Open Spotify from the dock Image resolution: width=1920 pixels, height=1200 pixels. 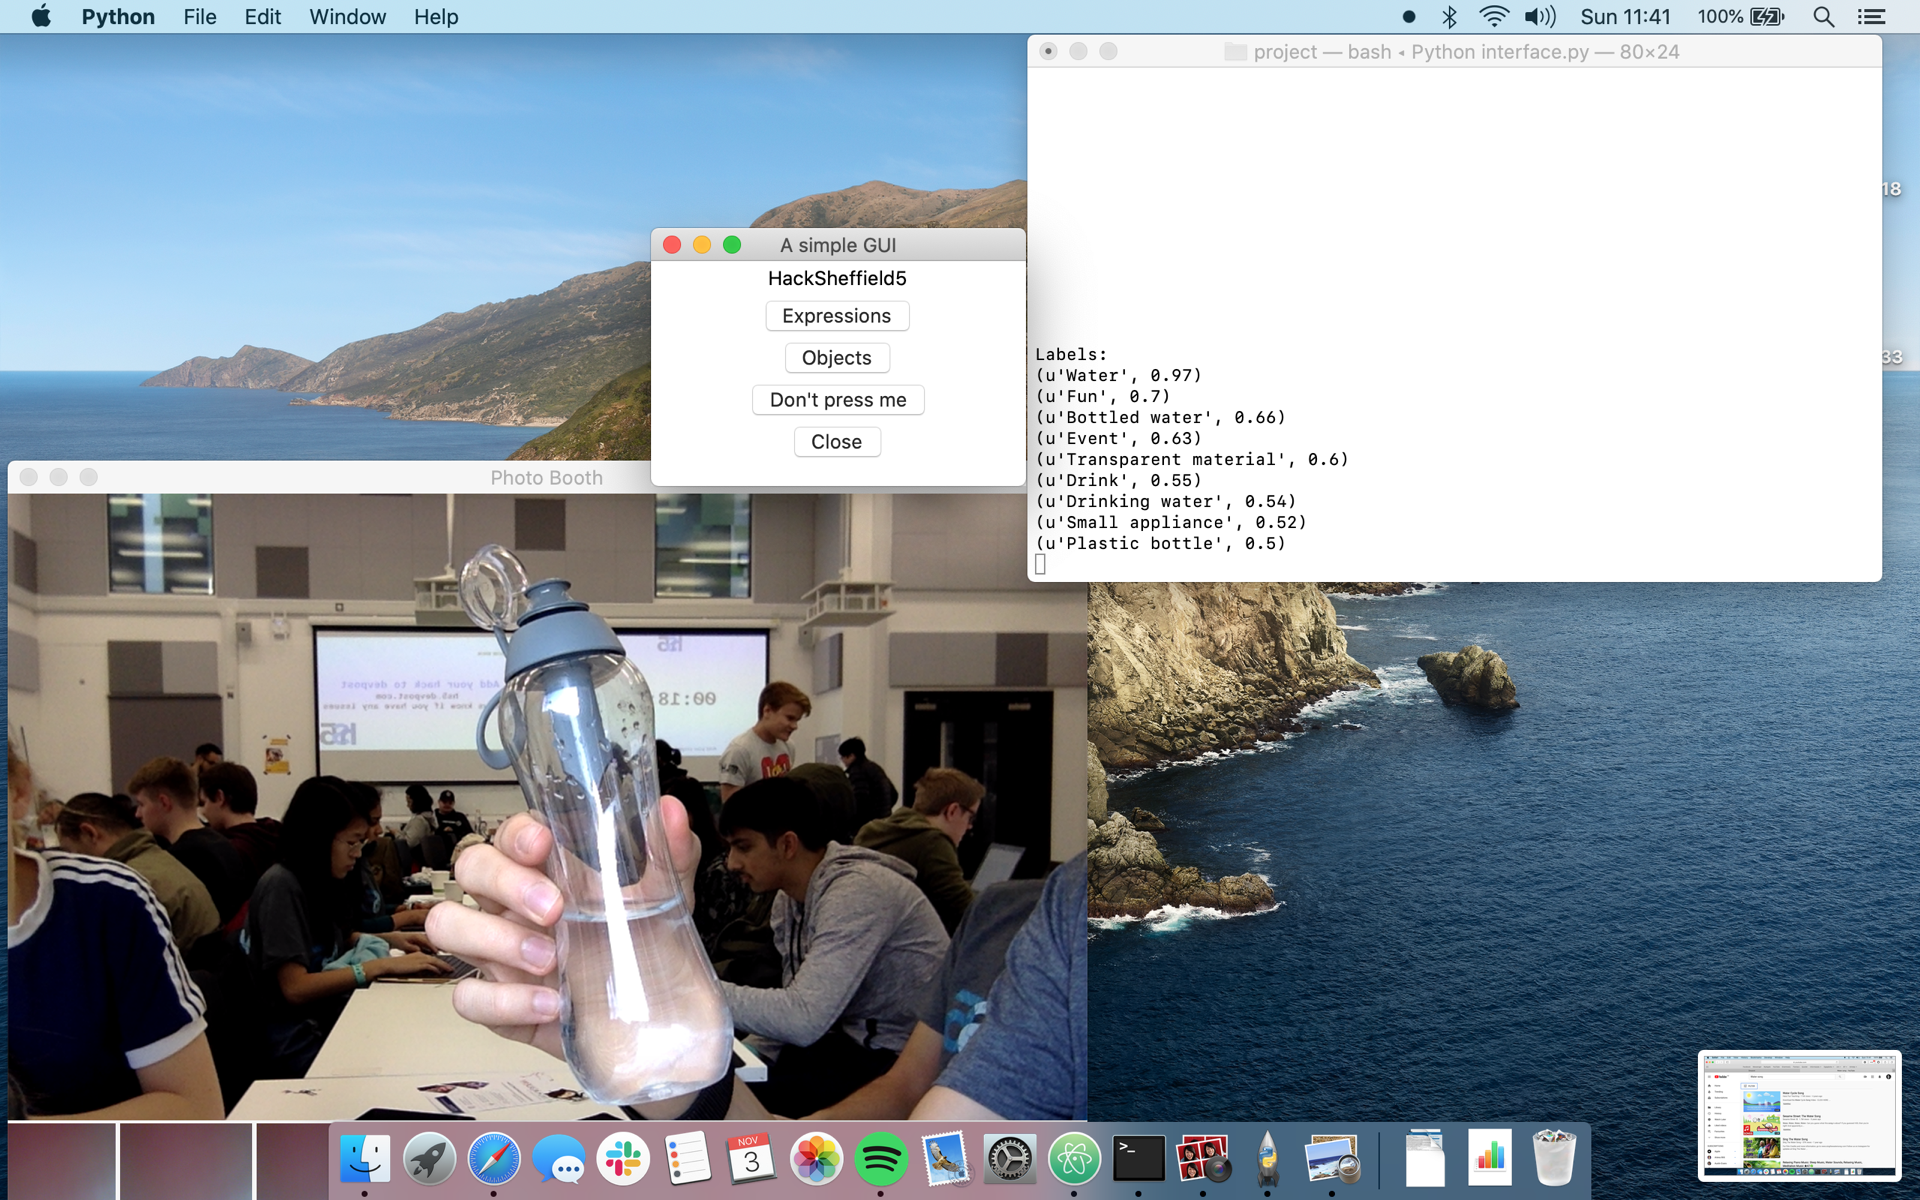[880, 1159]
